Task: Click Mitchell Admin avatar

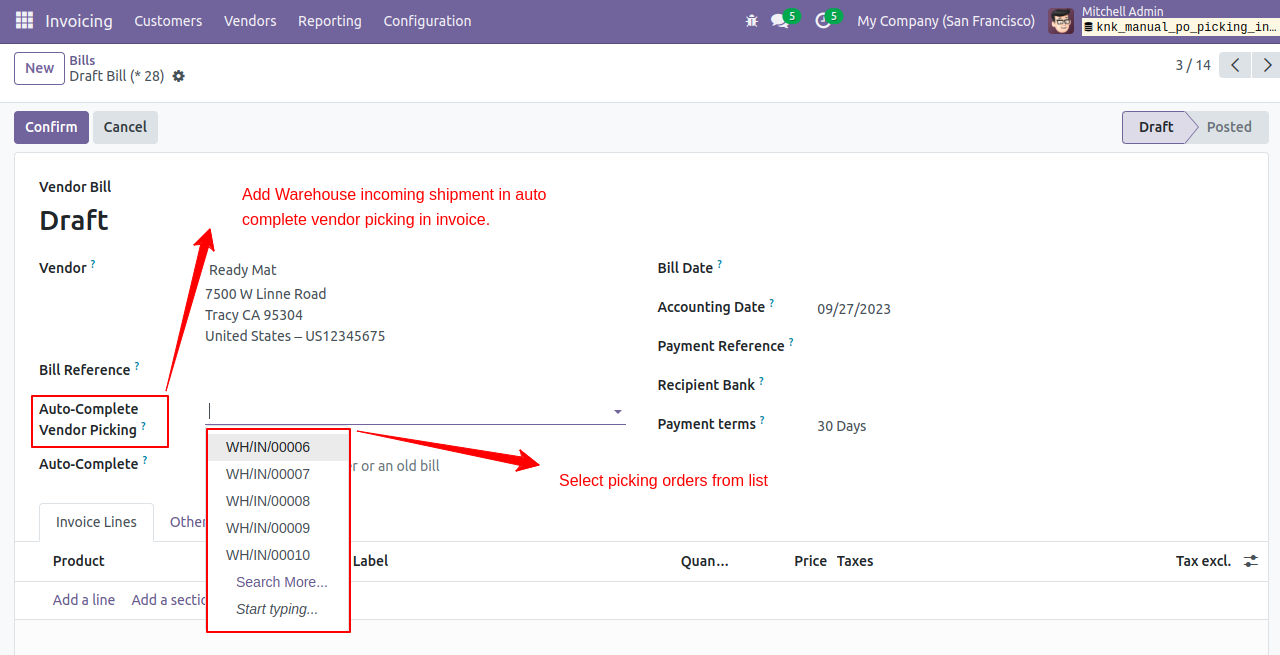Action: [1061, 20]
